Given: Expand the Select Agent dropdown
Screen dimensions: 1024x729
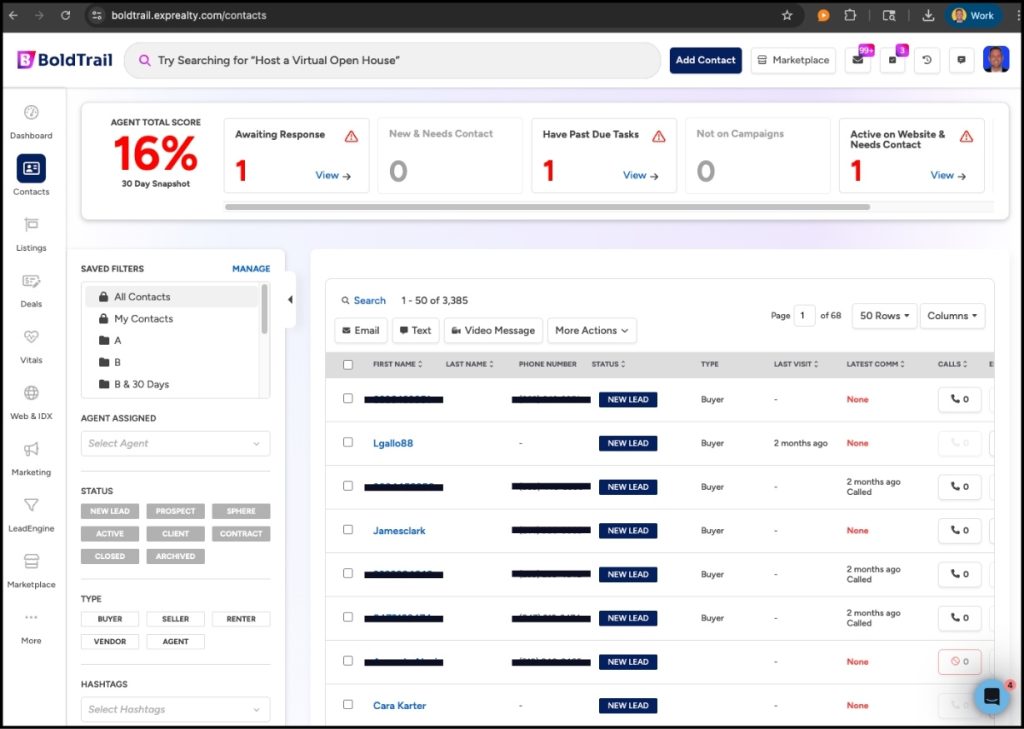Looking at the screenshot, I should (x=175, y=443).
